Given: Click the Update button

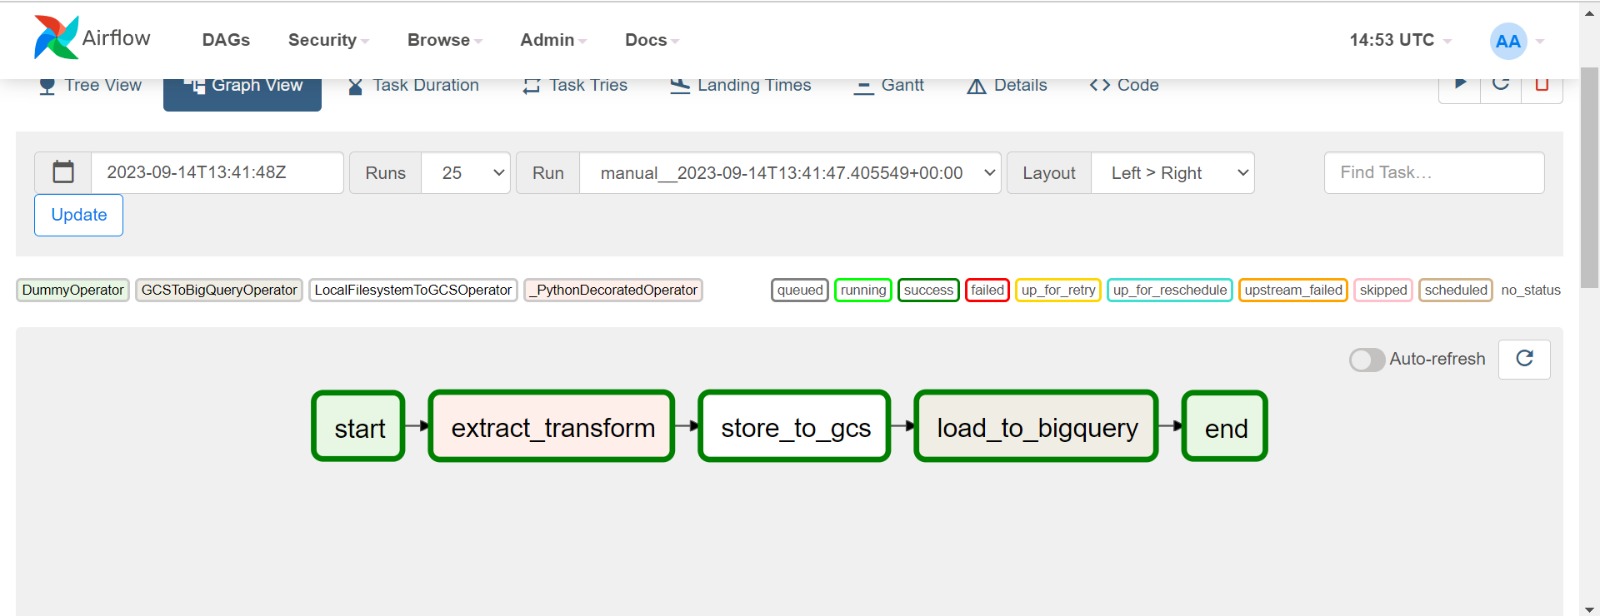Looking at the screenshot, I should [79, 215].
